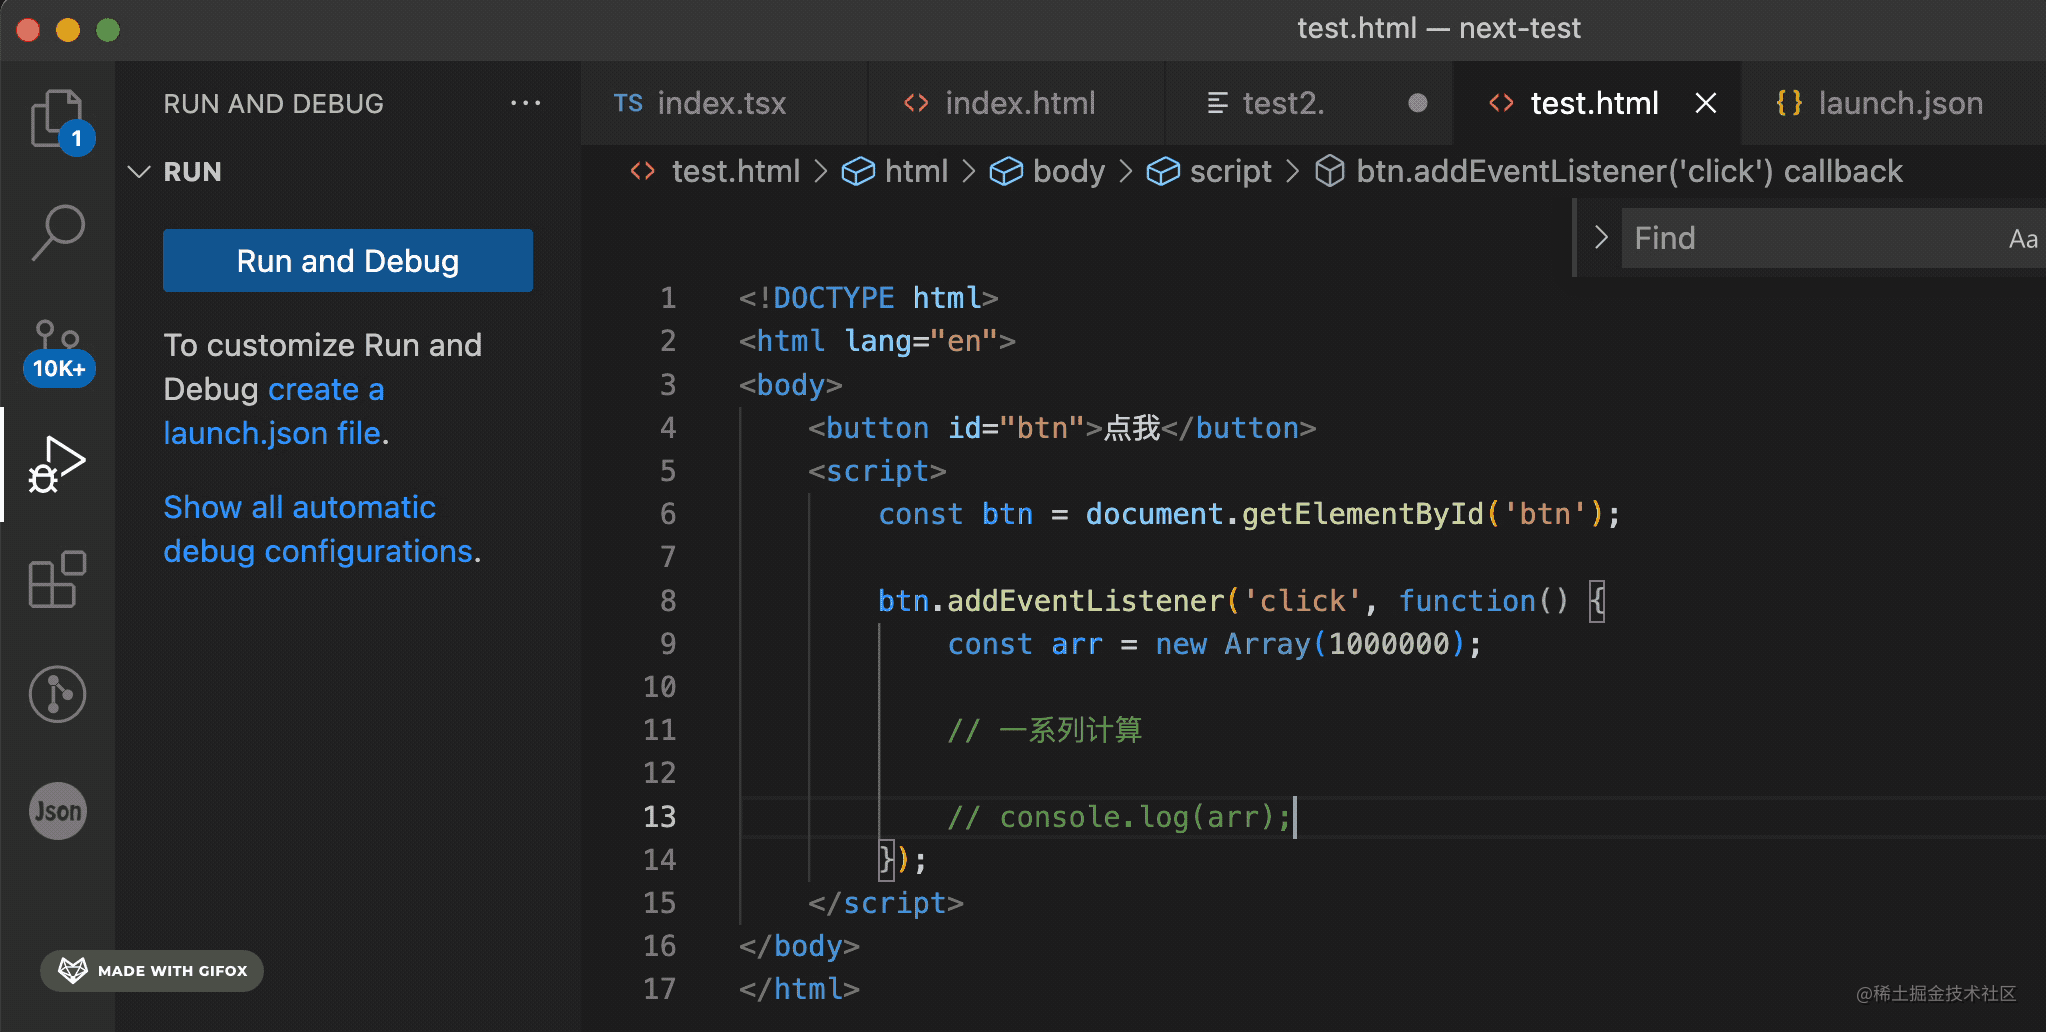
Task: Open the script breadcrumb dropdown
Action: [1229, 172]
